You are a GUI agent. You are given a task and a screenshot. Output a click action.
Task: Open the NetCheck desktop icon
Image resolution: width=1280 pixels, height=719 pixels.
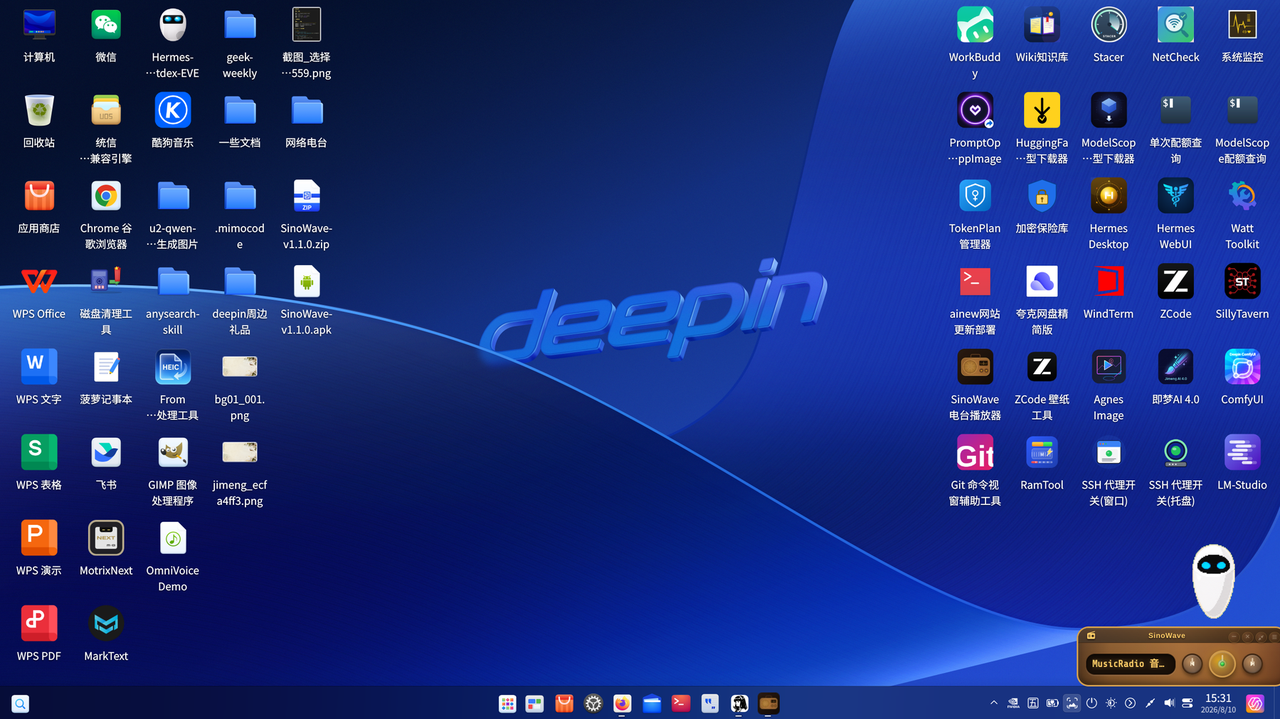click(x=1176, y=25)
